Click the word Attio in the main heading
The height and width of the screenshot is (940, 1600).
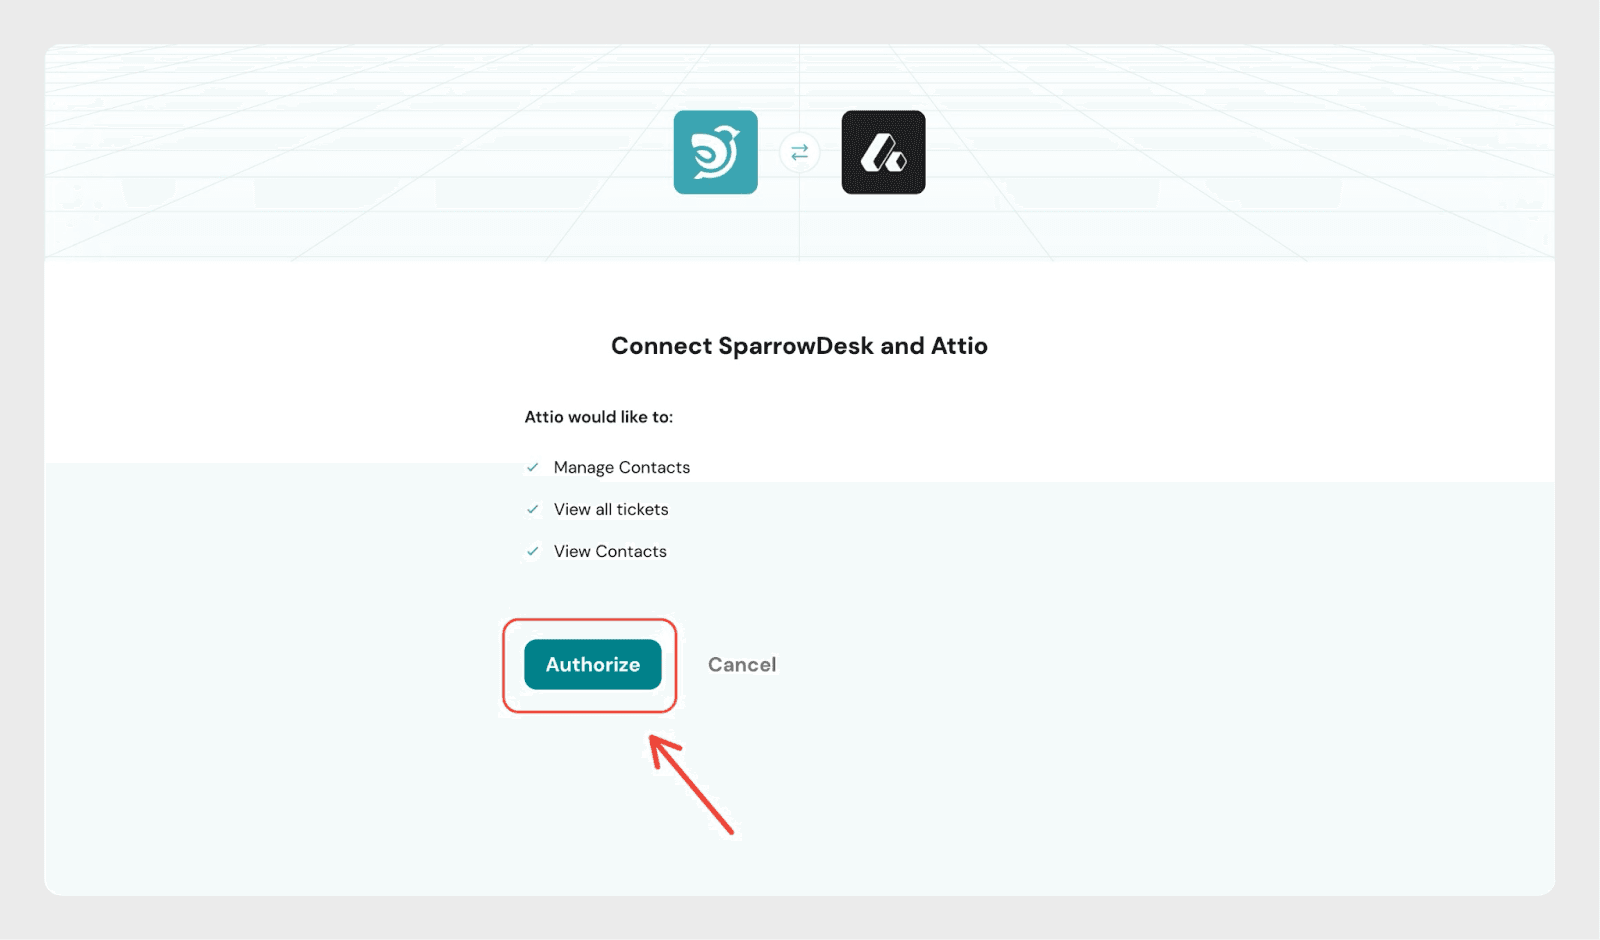click(x=959, y=346)
